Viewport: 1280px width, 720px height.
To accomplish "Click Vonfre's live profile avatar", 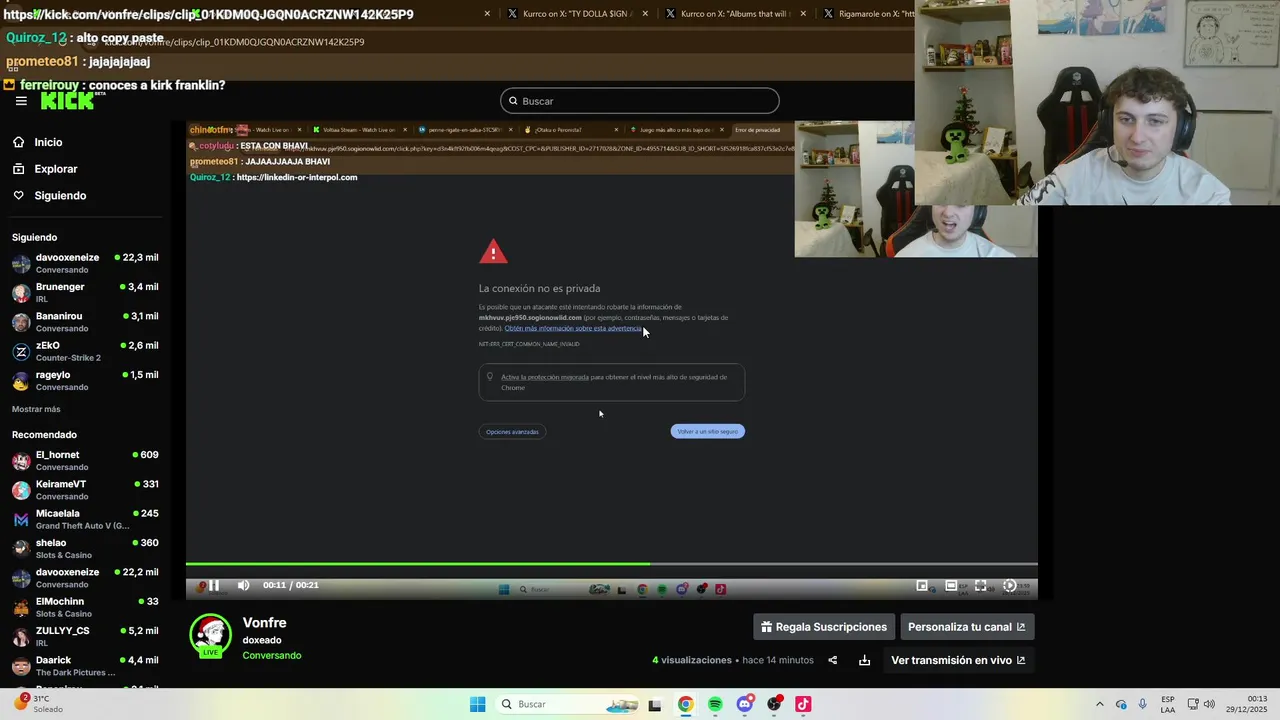I will click(210, 636).
